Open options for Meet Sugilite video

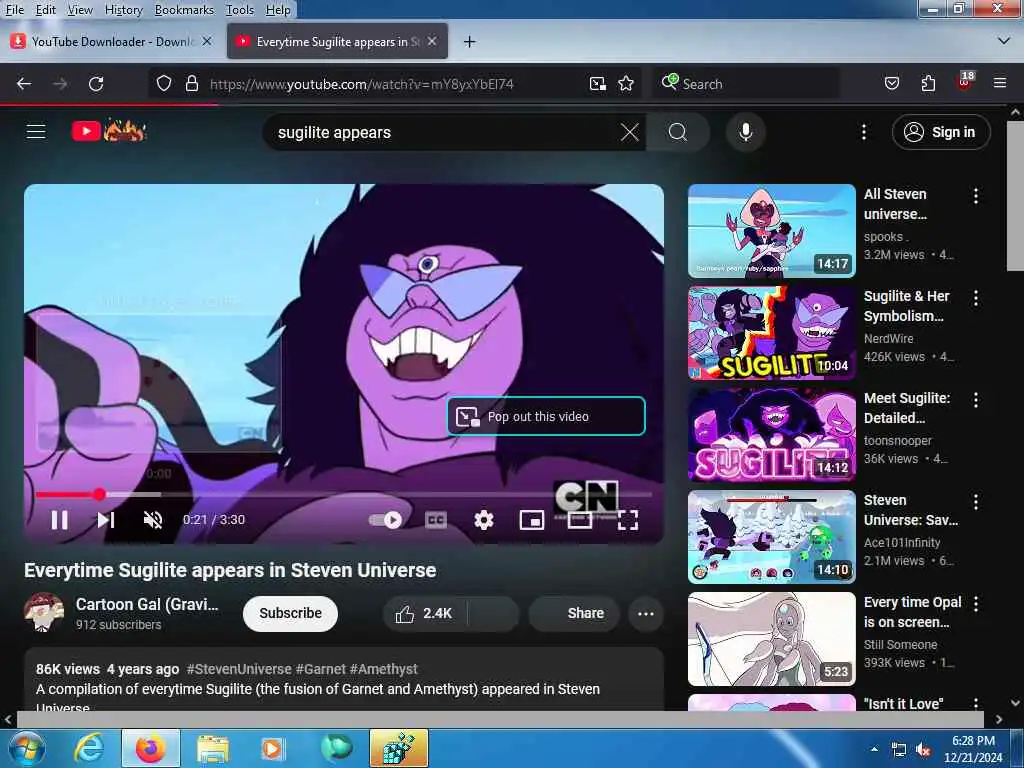pyautogui.click(x=976, y=400)
